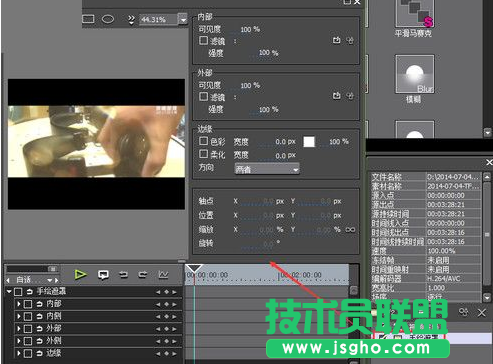Image resolution: width=493 pixels, height=364 pixels.
Task: Open the 自适 timeline scale dropdown
Action: point(51,280)
